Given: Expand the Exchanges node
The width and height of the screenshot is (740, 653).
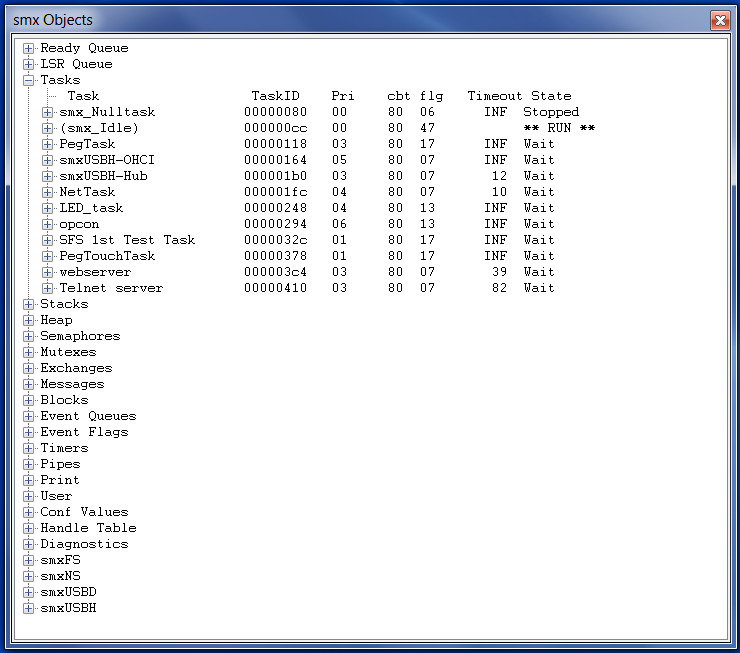Looking at the screenshot, I should tap(28, 368).
